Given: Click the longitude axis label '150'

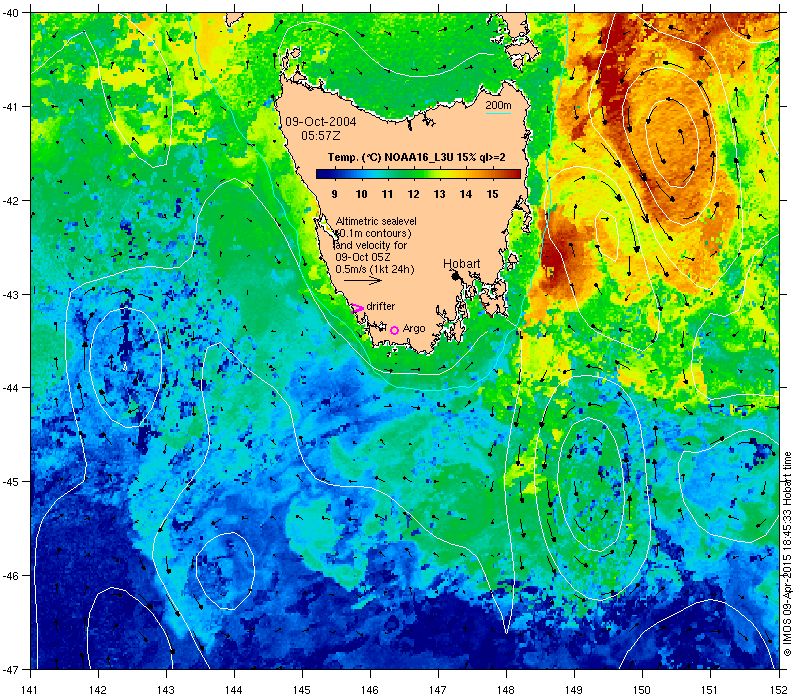Looking at the screenshot, I should (x=642, y=690).
